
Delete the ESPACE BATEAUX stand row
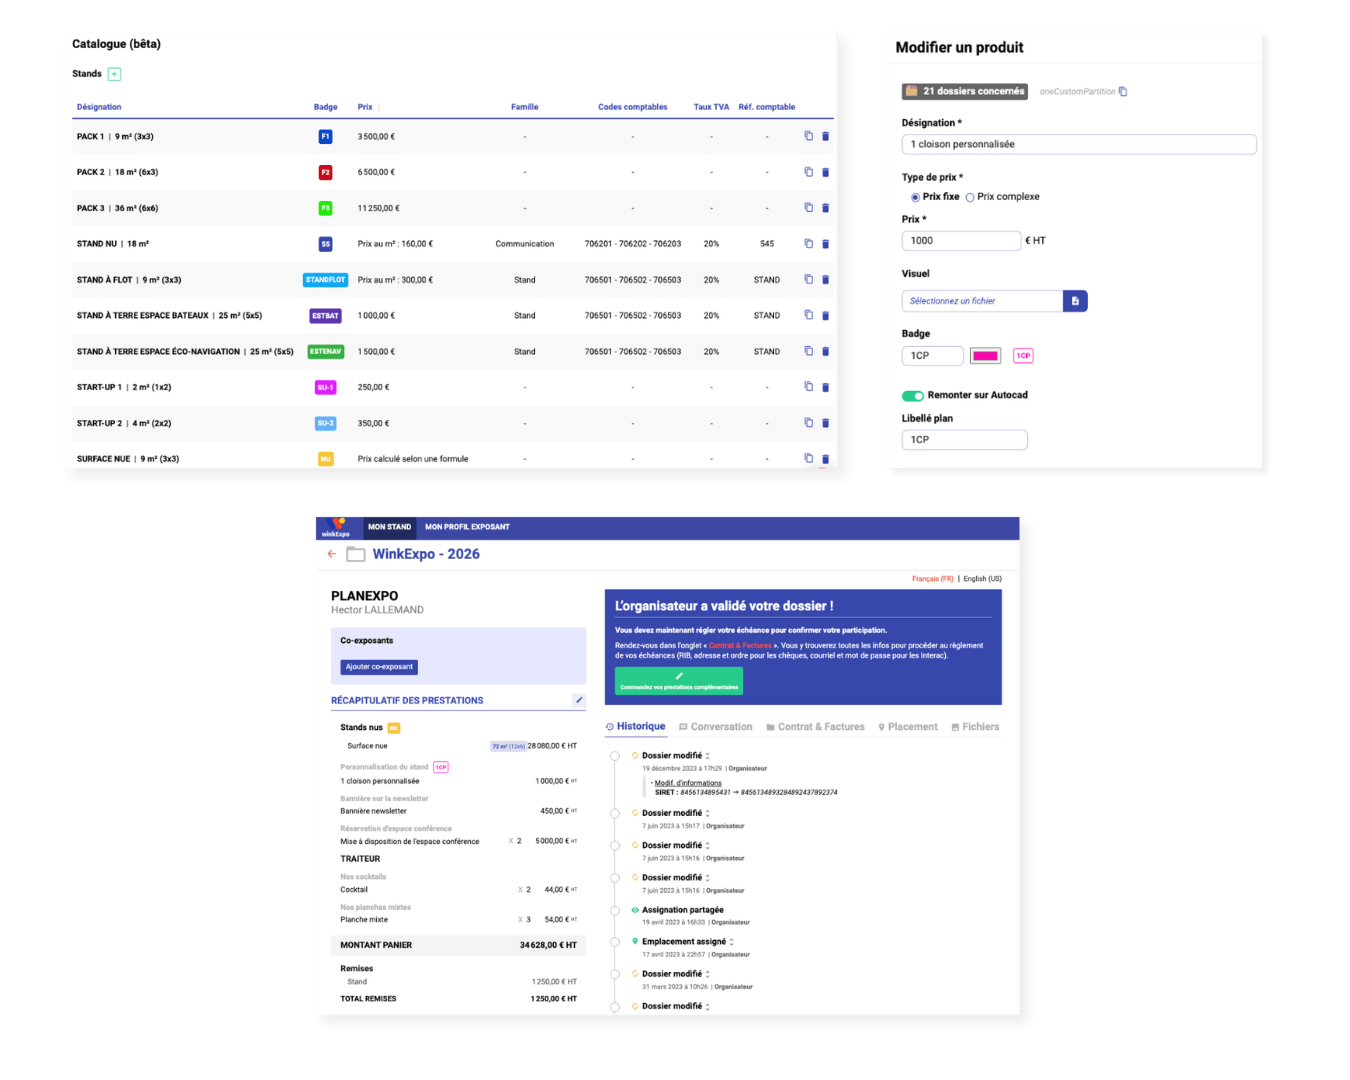click(825, 315)
